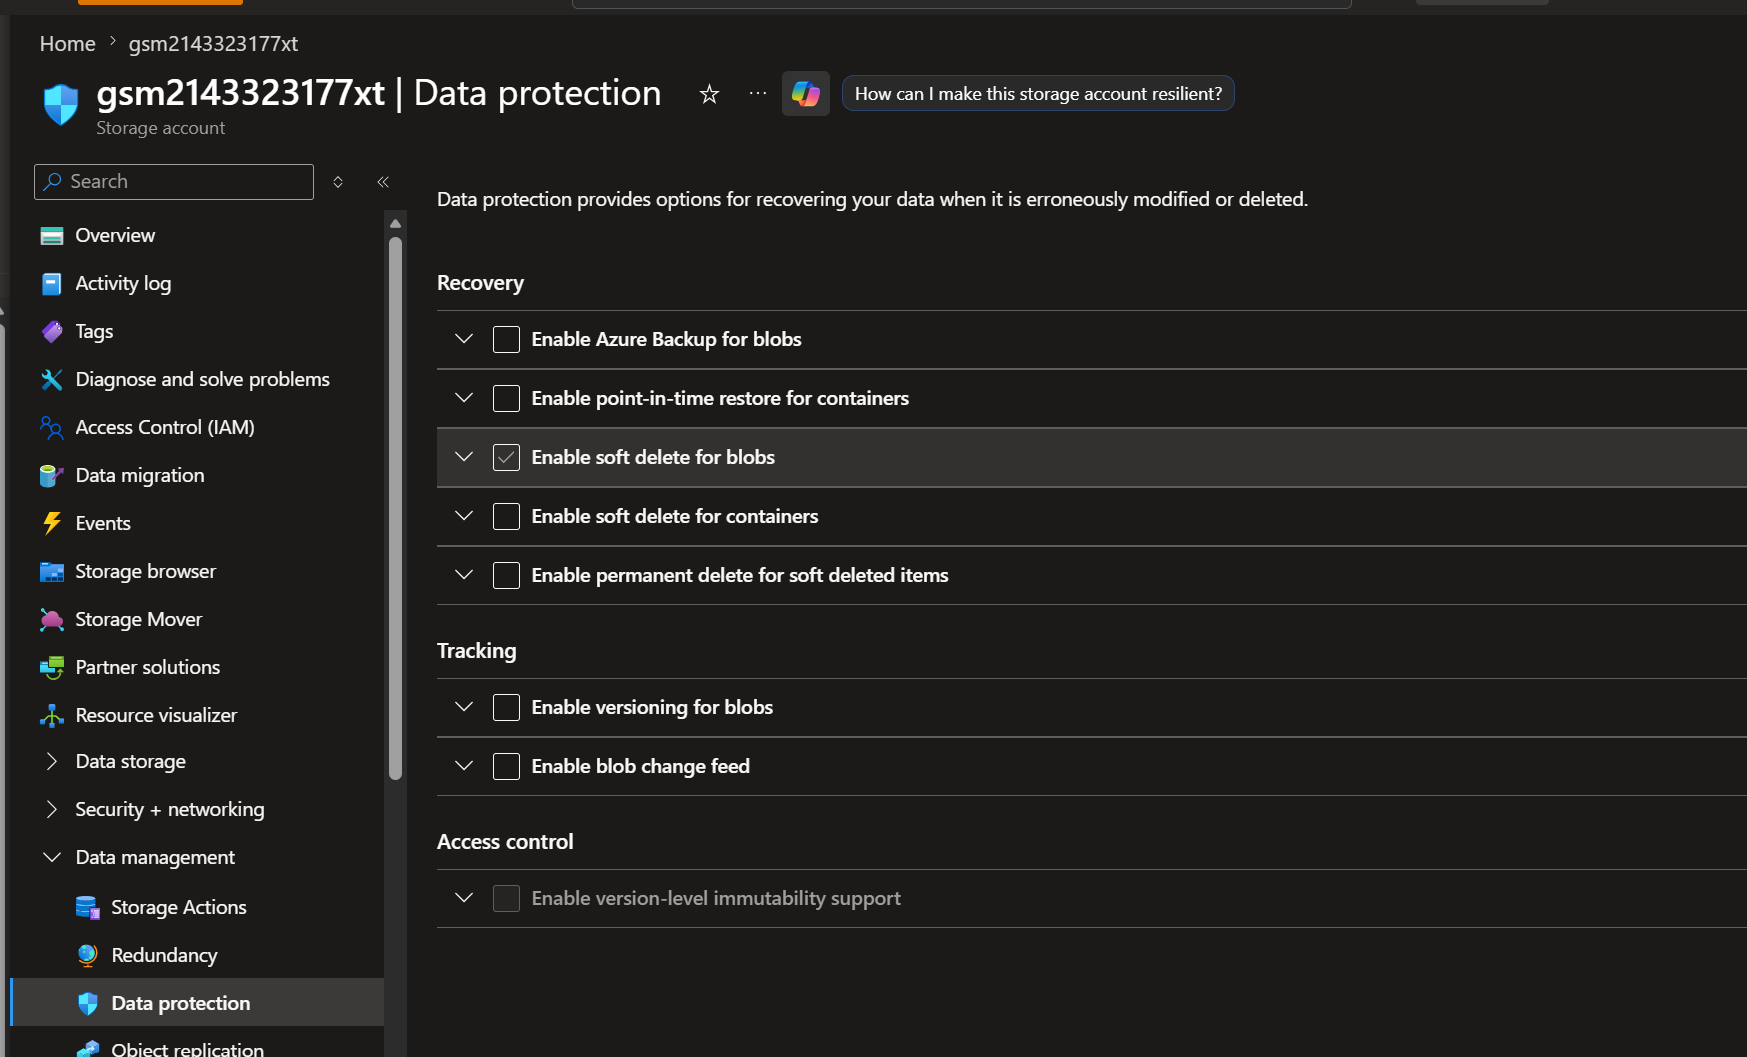The height and width of the screenshot is (1057, 1747).
Task: Check Enable blob change feed
Action: [x=506, y=767]
